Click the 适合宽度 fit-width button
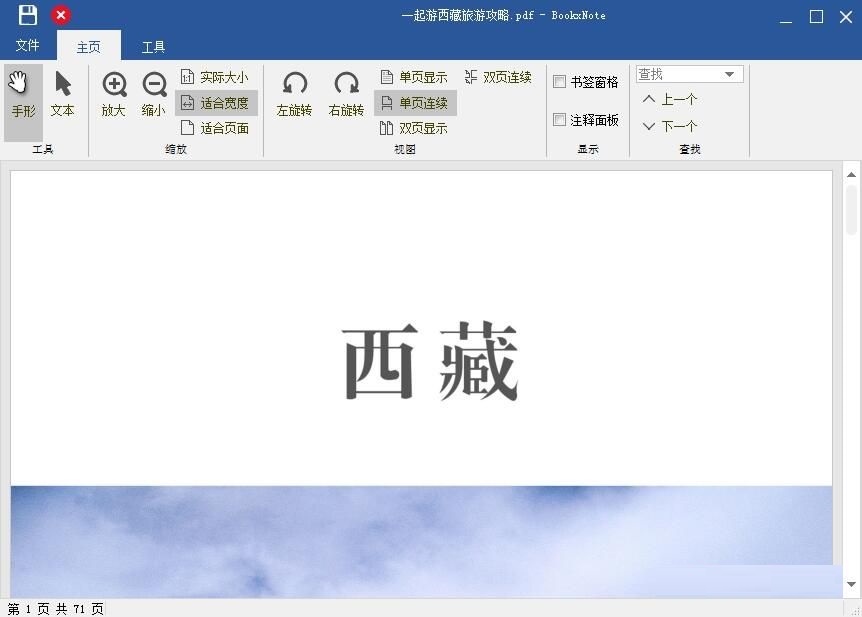This screenshot has height=617, width=862. tap(215, 102)
